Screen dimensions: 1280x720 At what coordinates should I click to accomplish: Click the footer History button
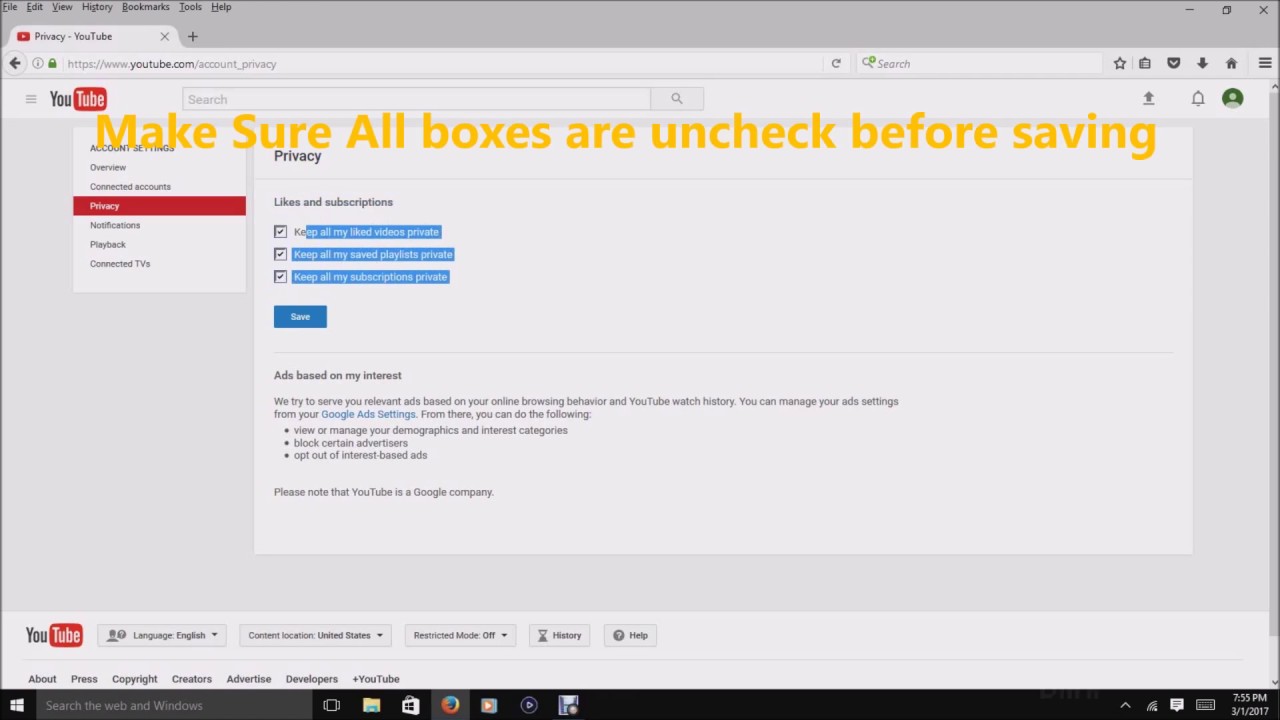pos(559,635)
